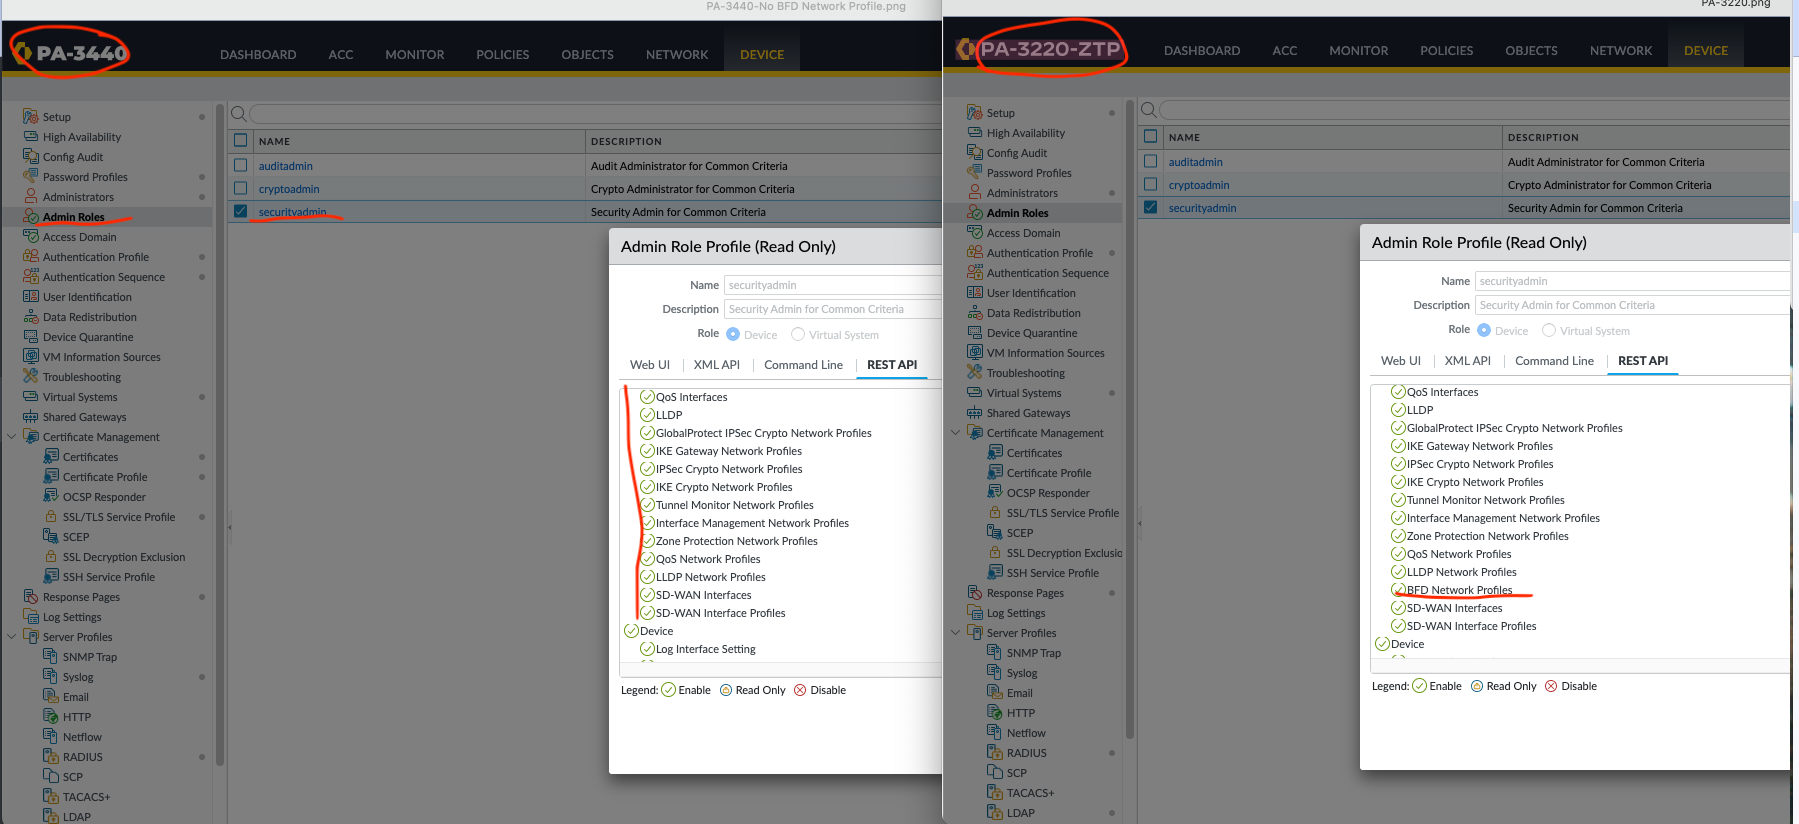Image resolution: width=1799 pixels, height=824 pixels.
Task: Open Web UI tab in PA-3440 dialog
Action: click(x=650, y=365)
